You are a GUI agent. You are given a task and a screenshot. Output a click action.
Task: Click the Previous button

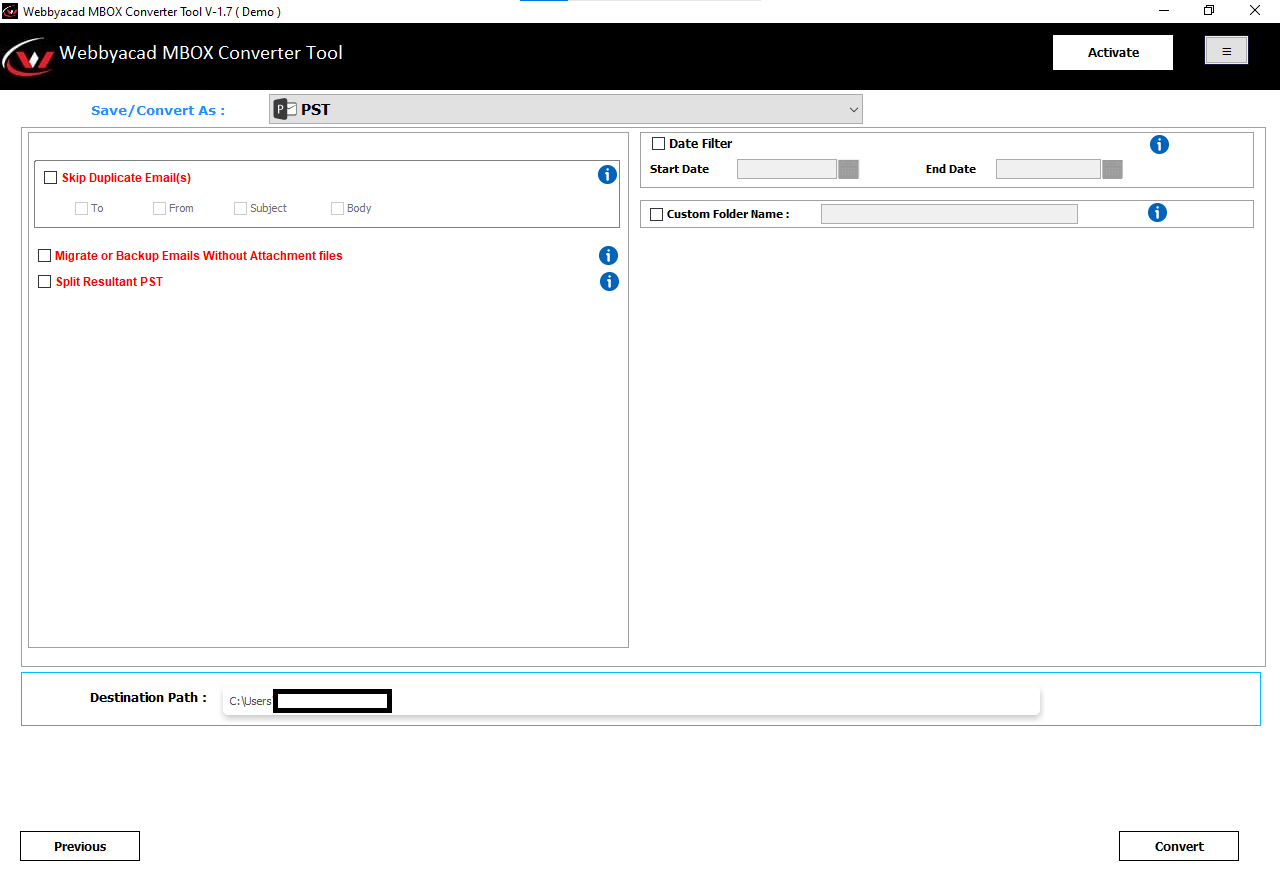pyautogui.click(x=80, y=846)
